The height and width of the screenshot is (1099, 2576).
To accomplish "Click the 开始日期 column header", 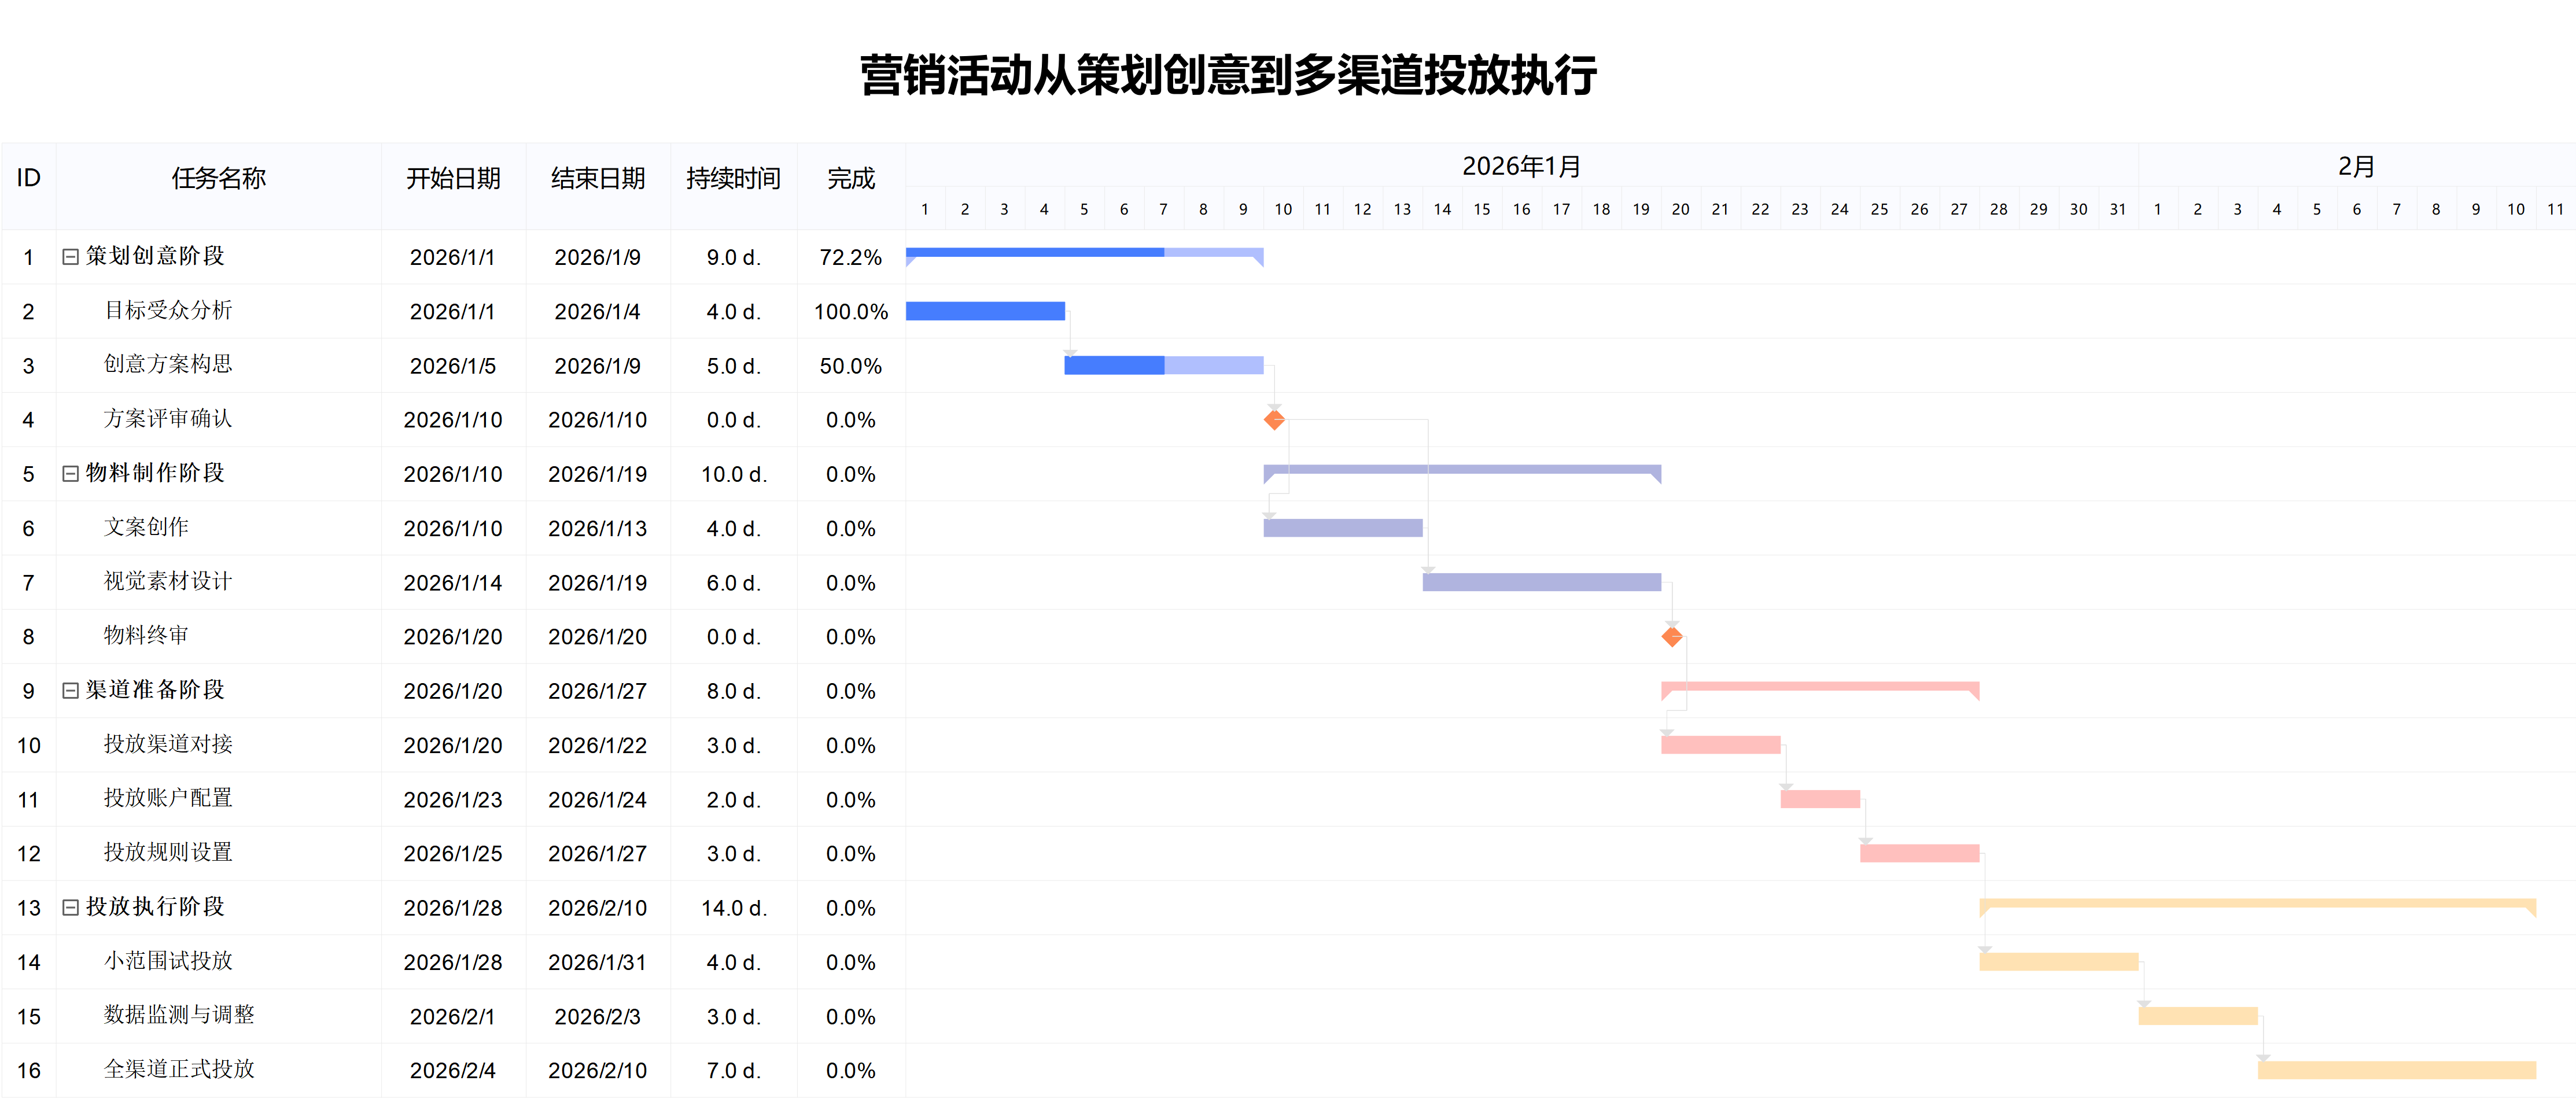I will pos(453,179).
